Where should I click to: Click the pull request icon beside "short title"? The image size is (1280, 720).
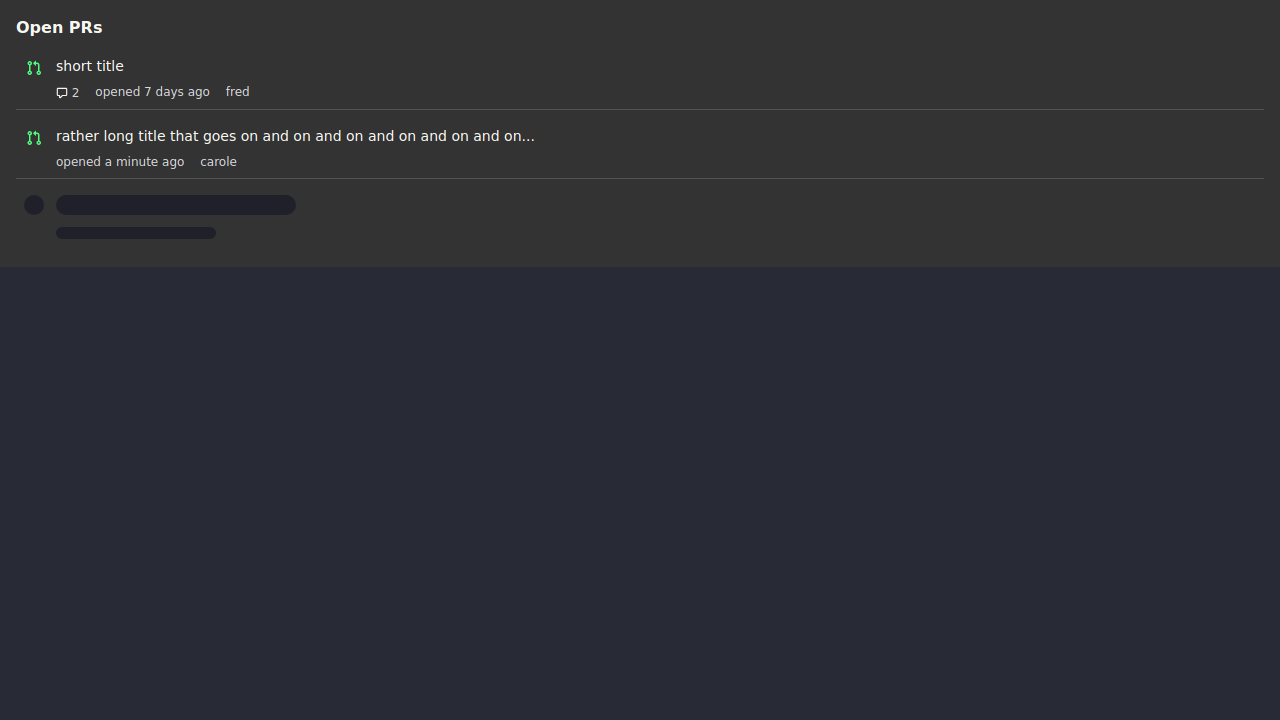[34, 68]
